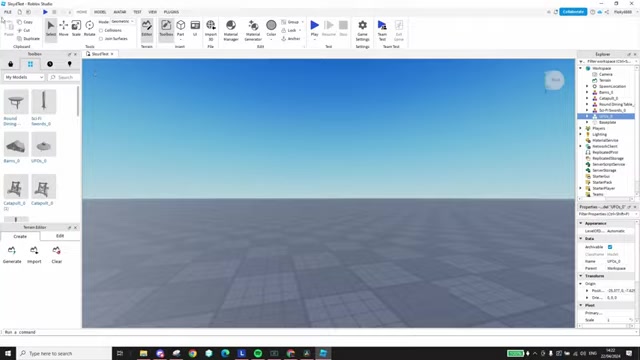This screenshot has width=640, height=360.
Task: Activate the Move tool
Action: coord(64,29)
